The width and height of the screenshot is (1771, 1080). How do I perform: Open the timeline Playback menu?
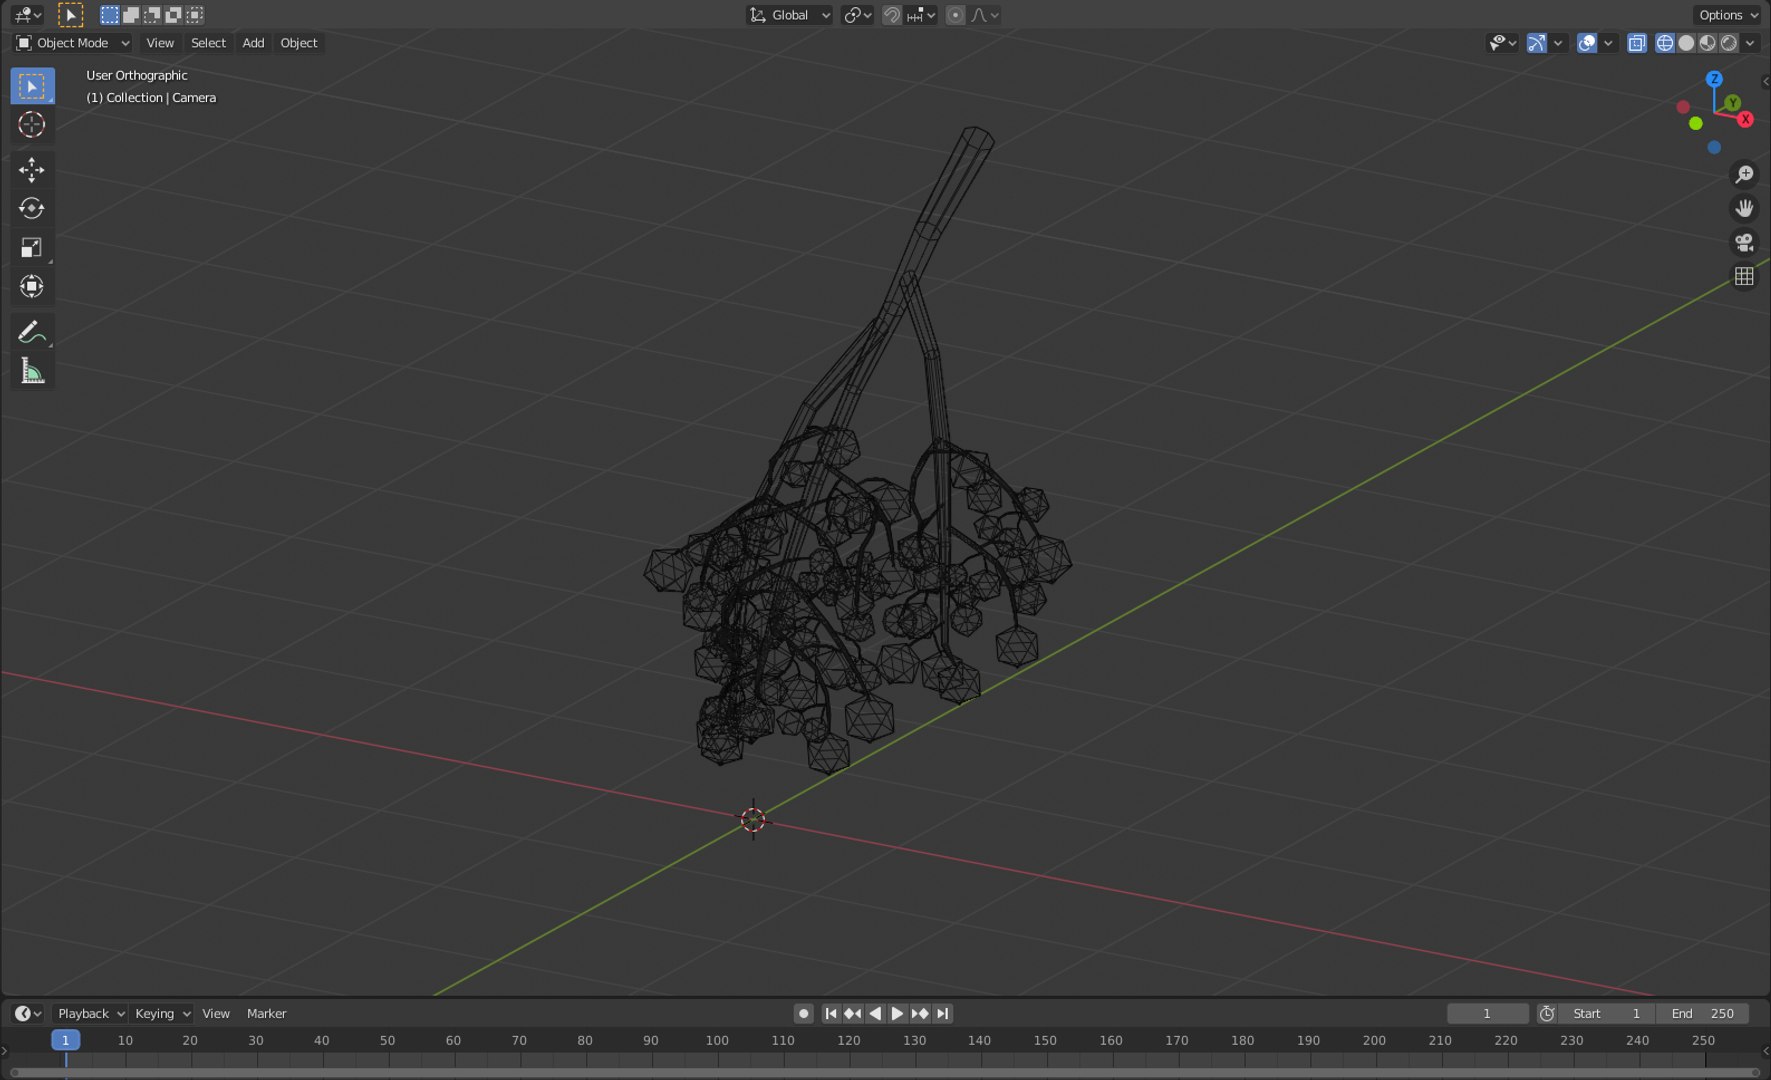pos(90,1013)
